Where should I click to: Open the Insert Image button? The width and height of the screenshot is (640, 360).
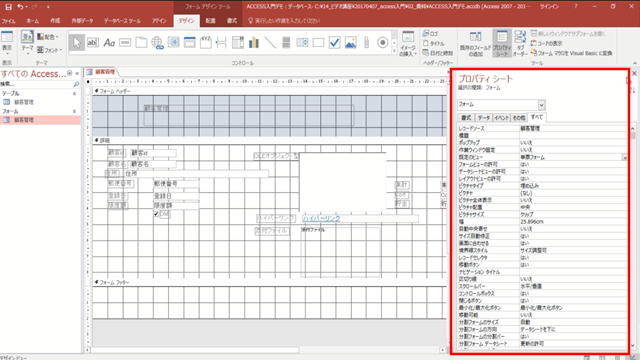tap(408, 43)
